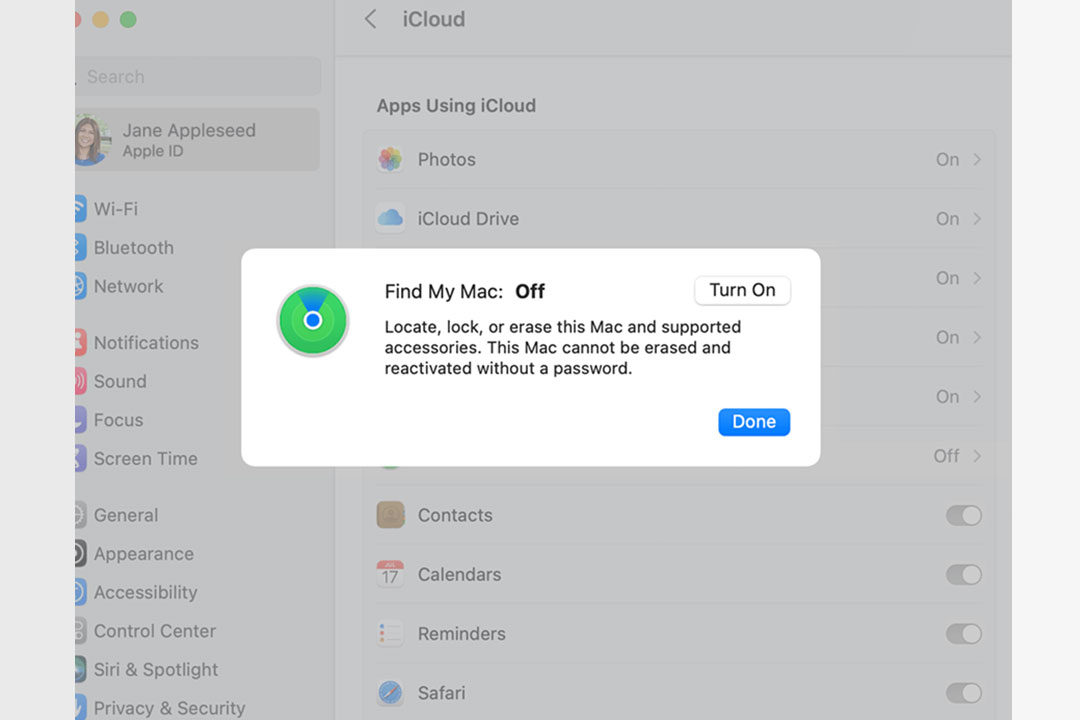Click Done to dismiss the dialog
The height and width of the screenshot is (720, 1080).
click(x=754, y=422)
